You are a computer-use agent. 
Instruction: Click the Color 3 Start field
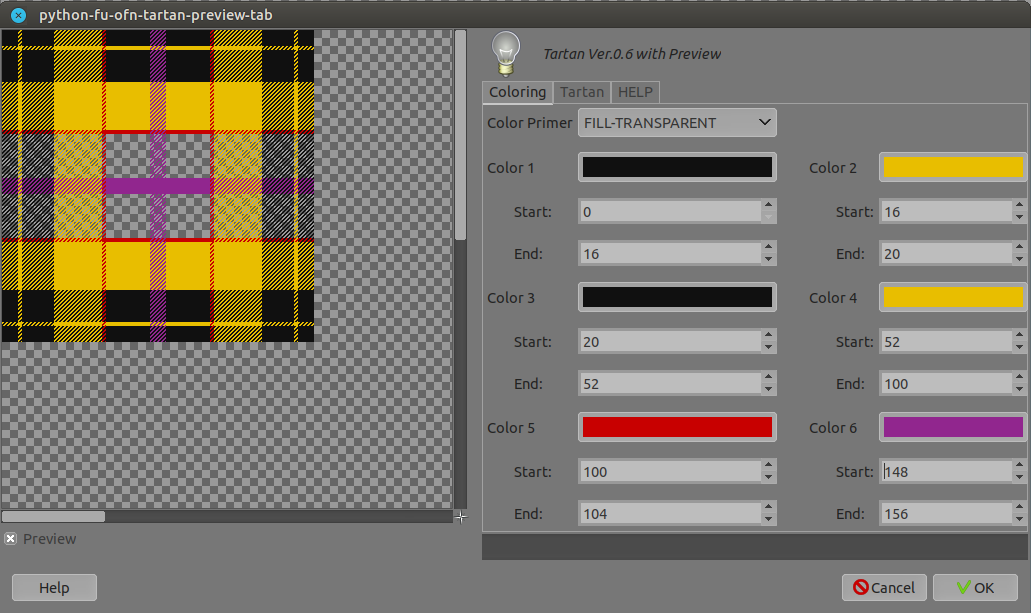(670, 342)
